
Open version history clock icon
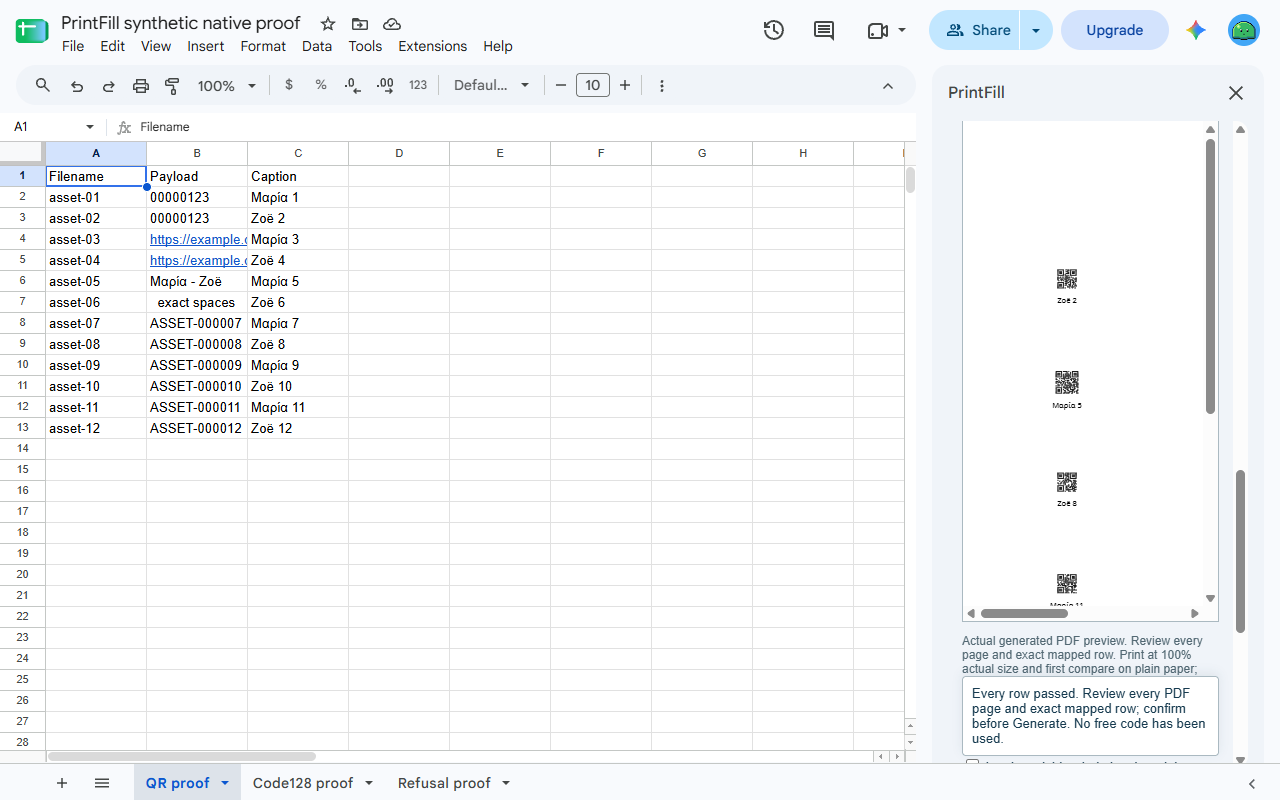point(773,30)
